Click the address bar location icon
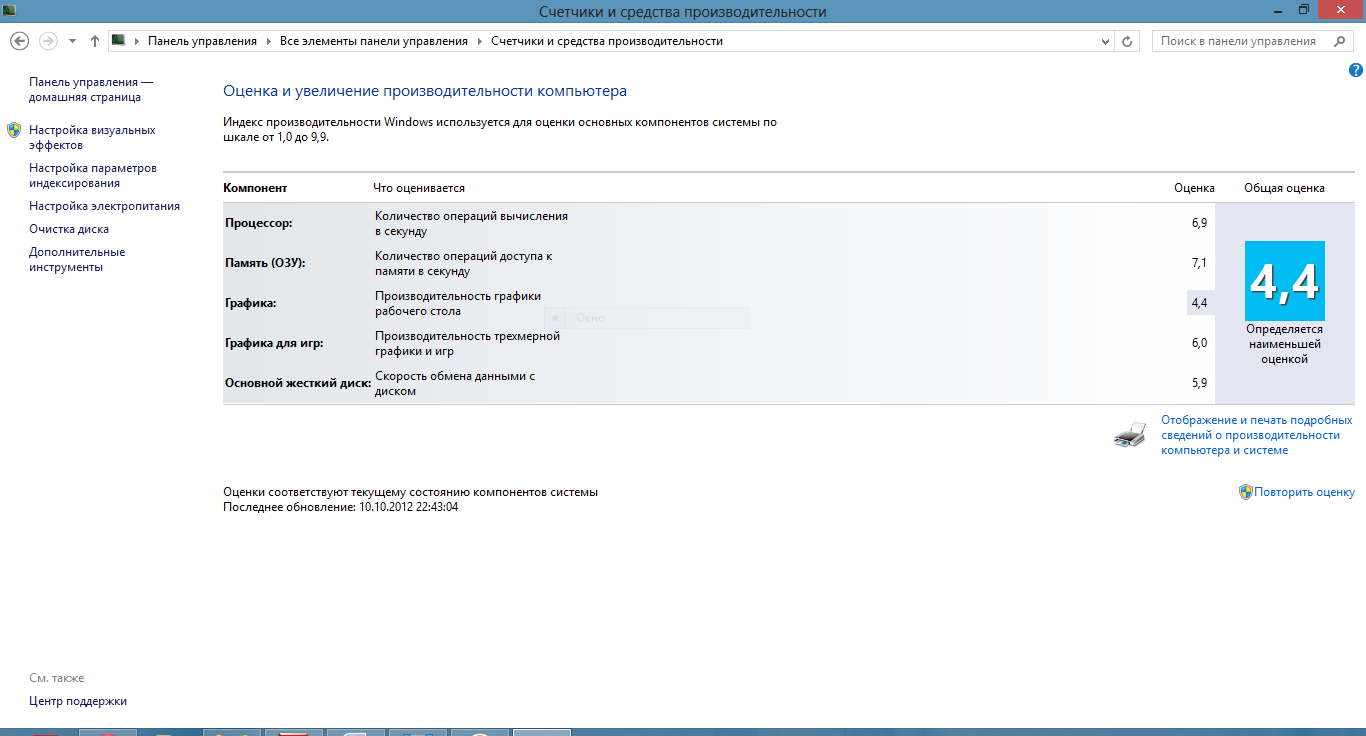Image resolution: width=1366 pixels, height=736 pixels. (x=118, y=41)
